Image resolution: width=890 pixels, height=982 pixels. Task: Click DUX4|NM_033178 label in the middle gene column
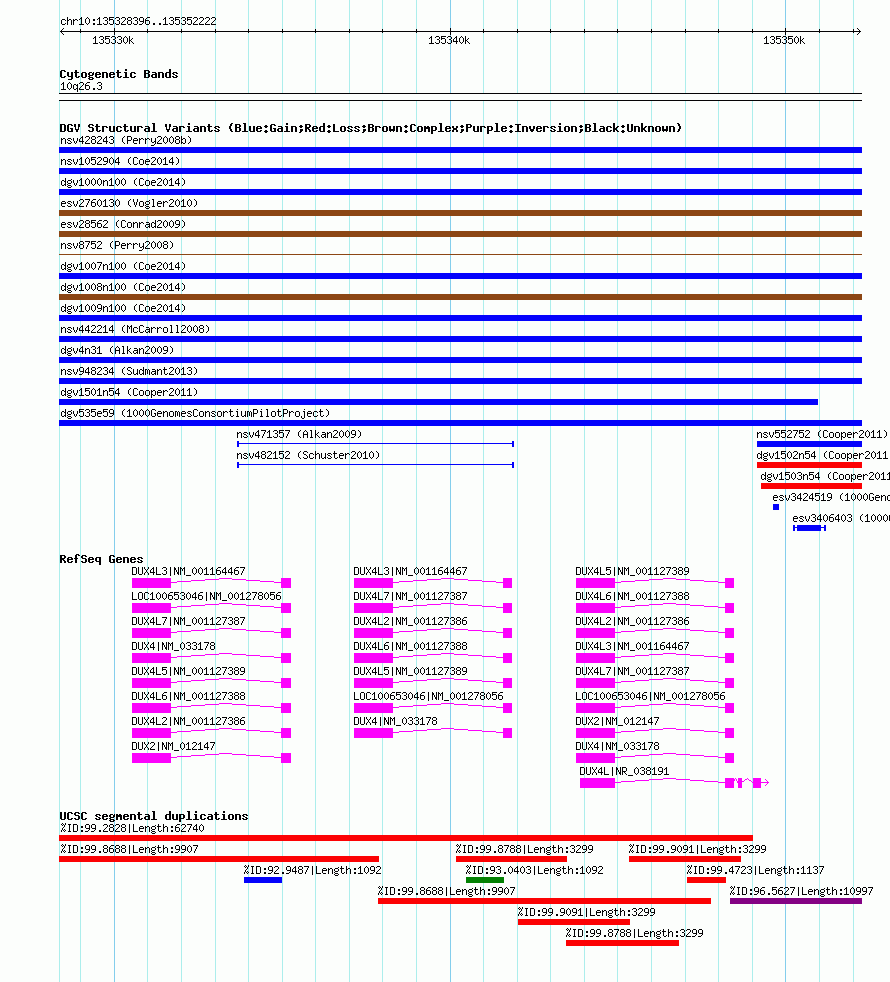[395, 721]
